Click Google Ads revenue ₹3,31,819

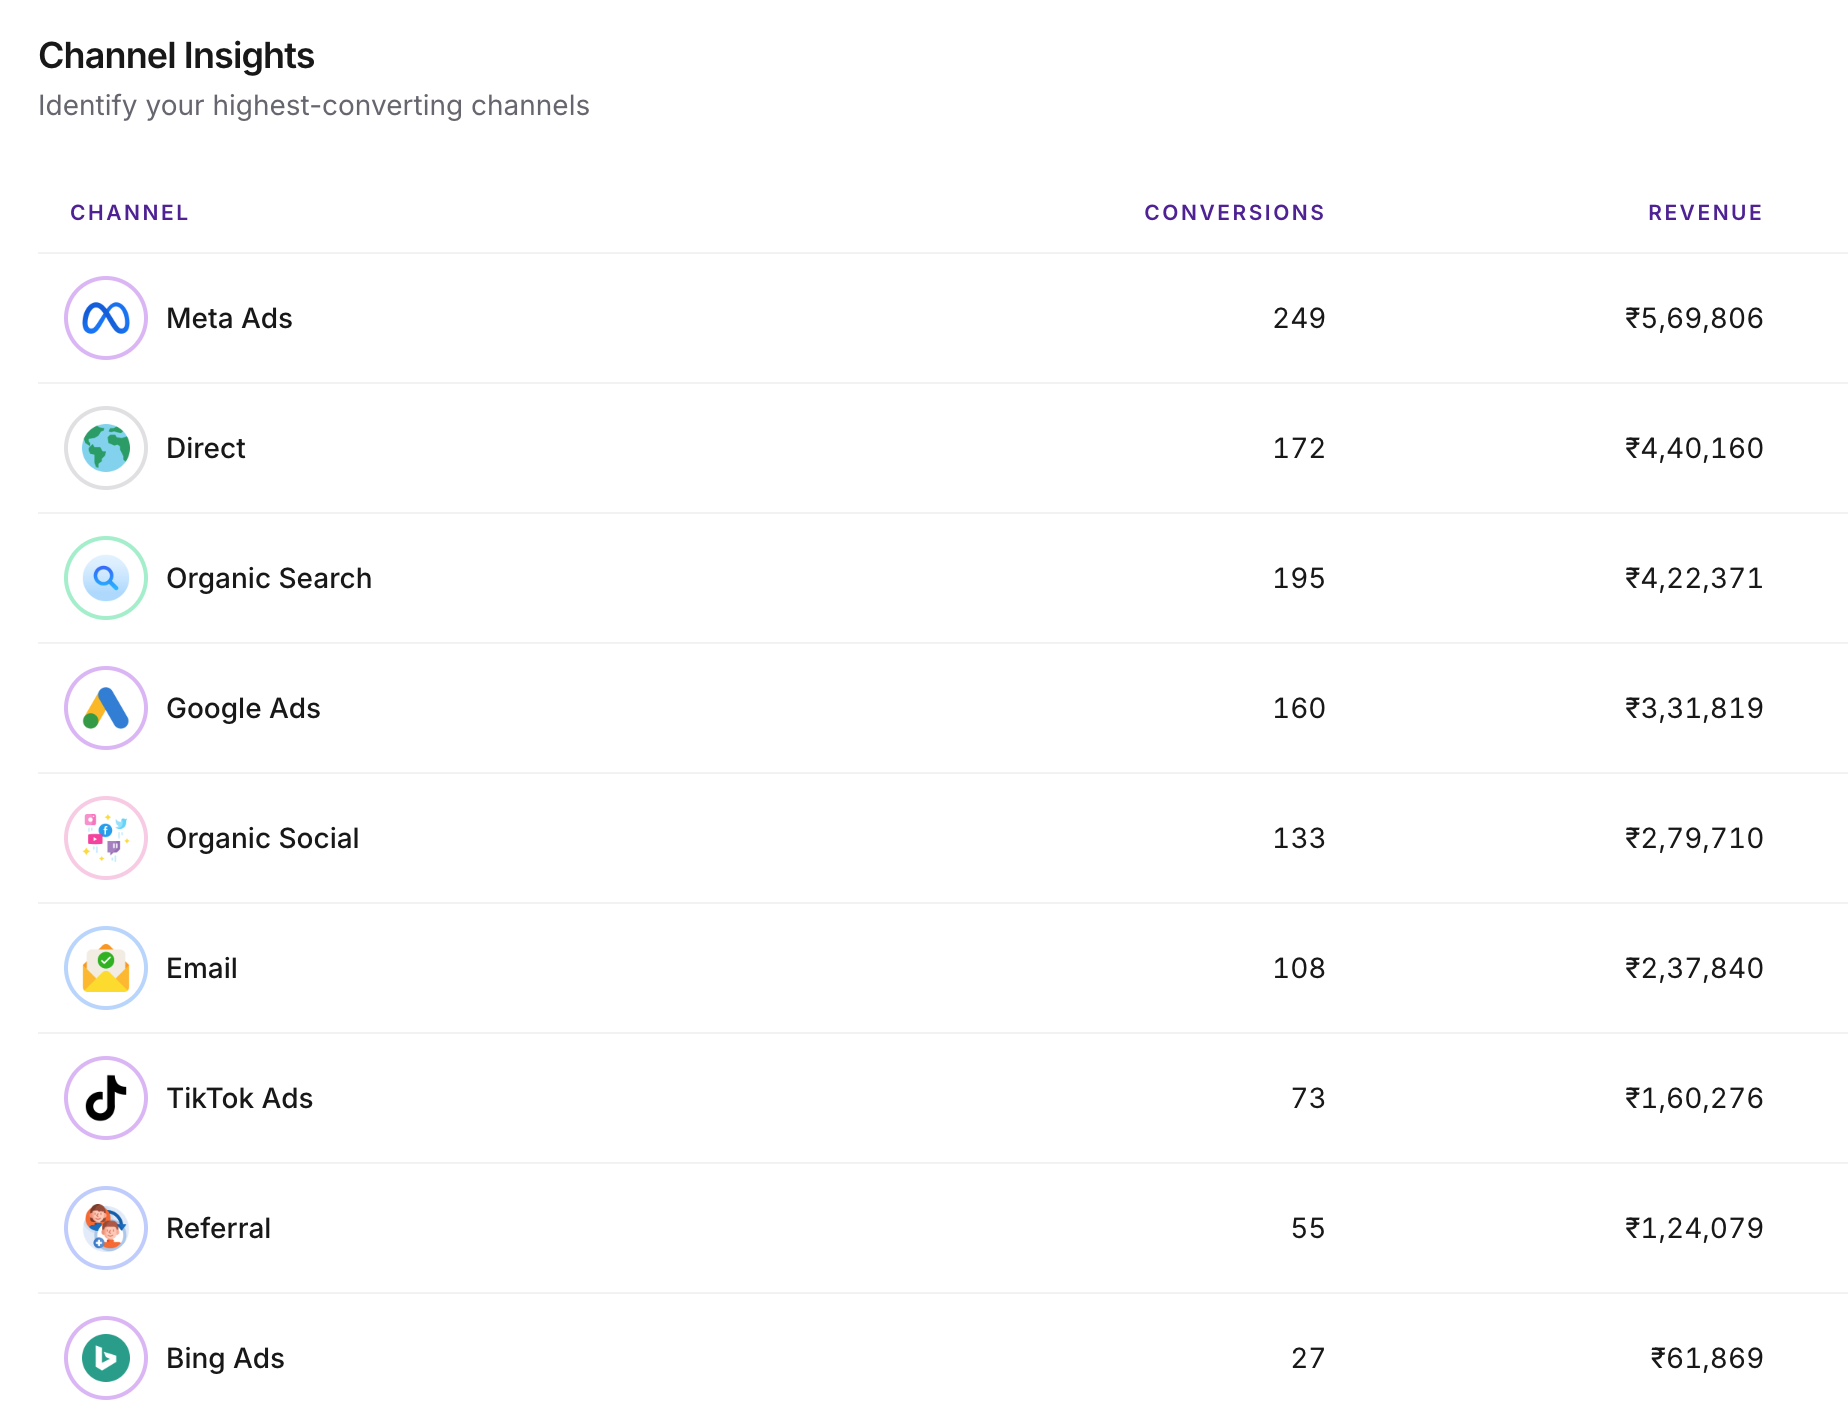click(x=1694, y=708)
